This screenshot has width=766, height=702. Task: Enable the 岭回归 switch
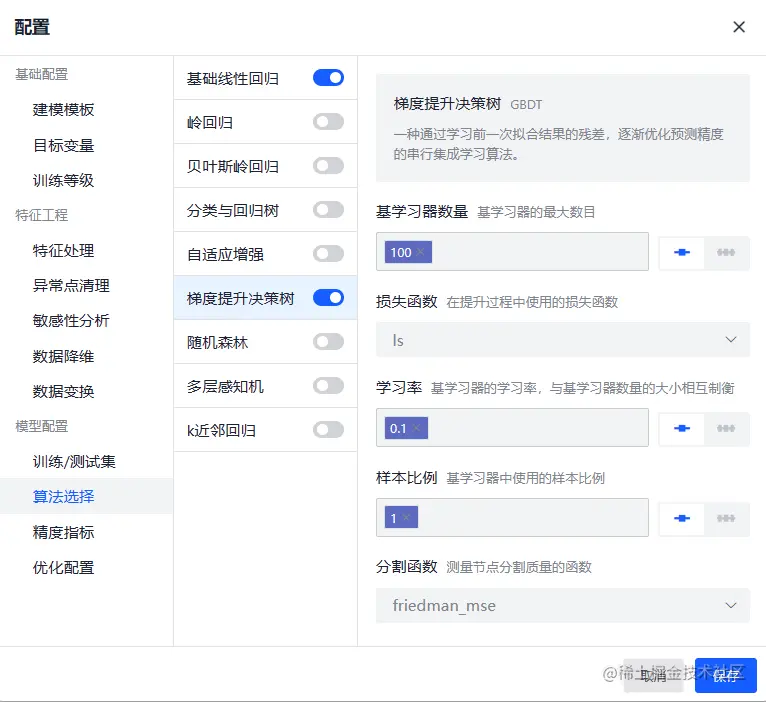(x=328, y=122)
